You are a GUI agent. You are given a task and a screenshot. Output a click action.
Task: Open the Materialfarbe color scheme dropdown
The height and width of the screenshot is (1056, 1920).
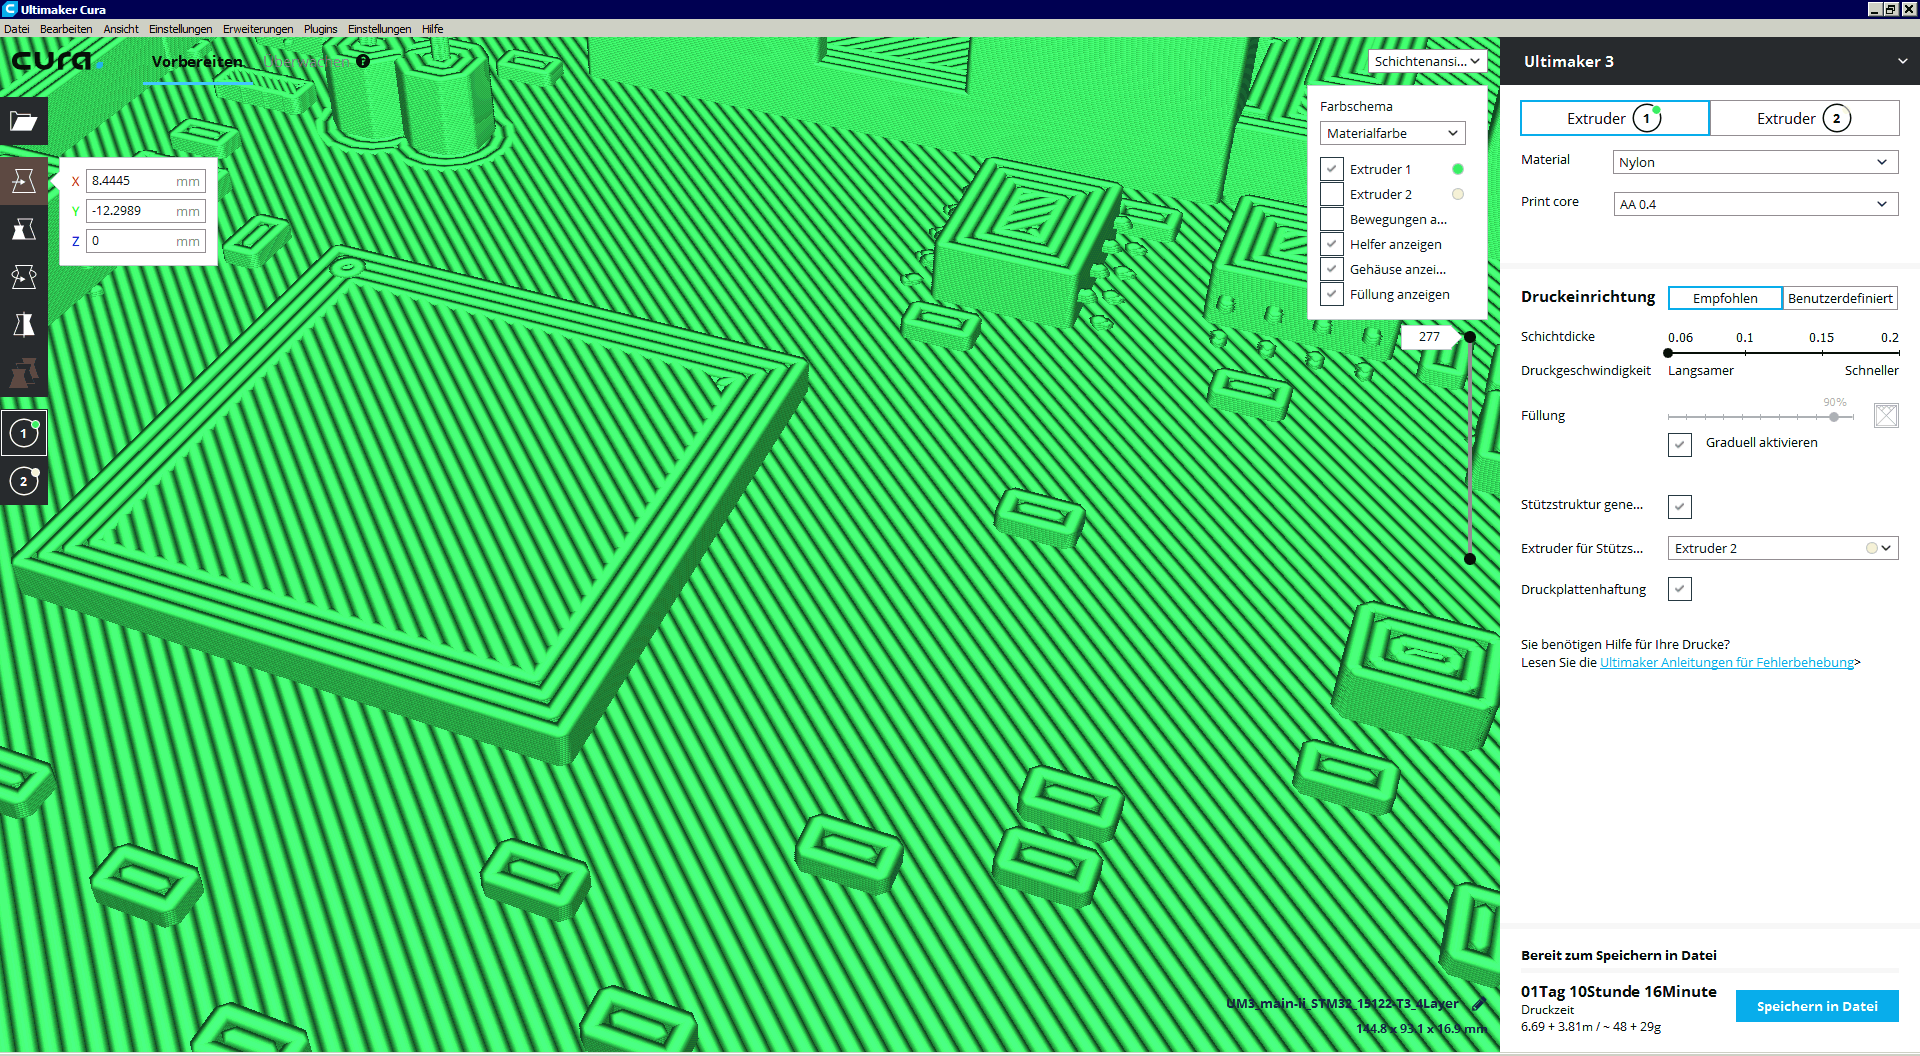1392,133
